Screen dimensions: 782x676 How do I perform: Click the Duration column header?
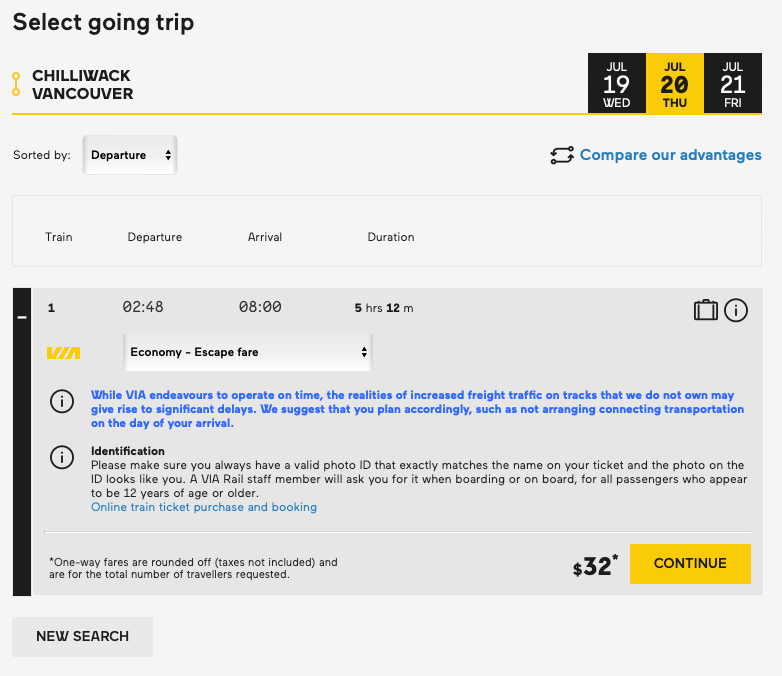[391, 237]
